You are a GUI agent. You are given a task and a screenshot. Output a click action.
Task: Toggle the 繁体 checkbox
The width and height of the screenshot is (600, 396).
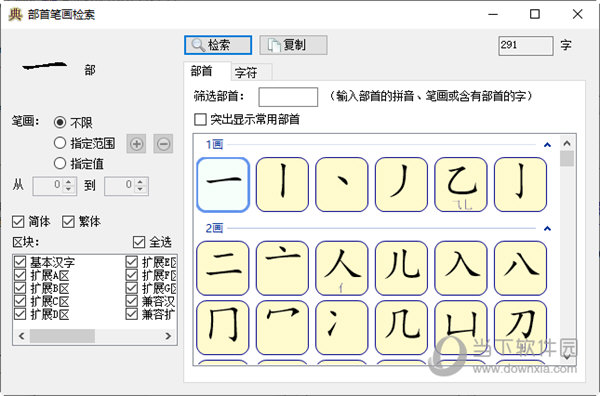(68, 222)
